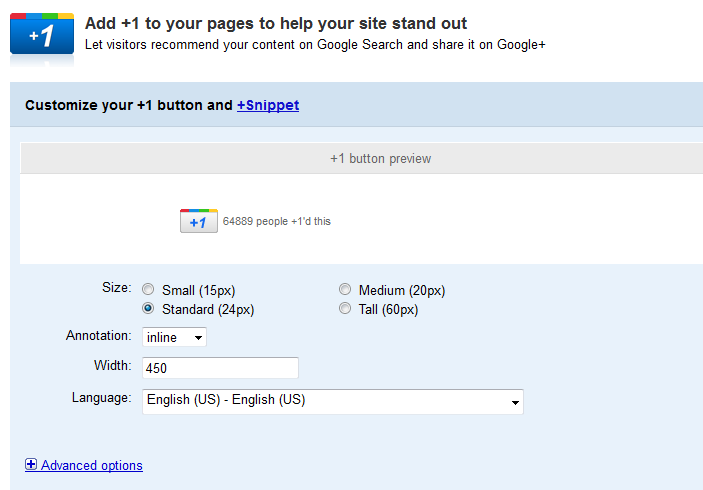This screenshot has height=490, width=703.
Task: Click the +1 preview button
Action: coord(199,221)
